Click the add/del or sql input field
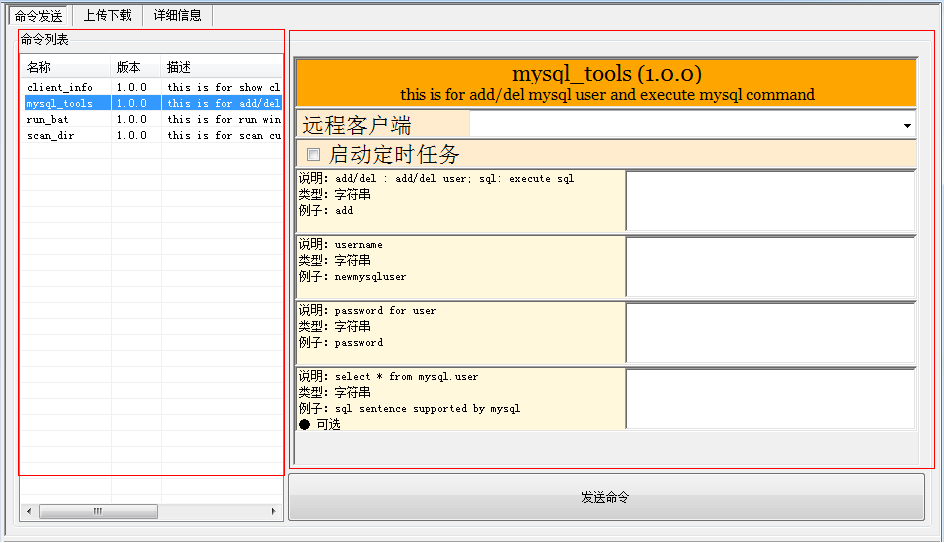Viewport: 944px width, 543px height. (x=771, y=200)
